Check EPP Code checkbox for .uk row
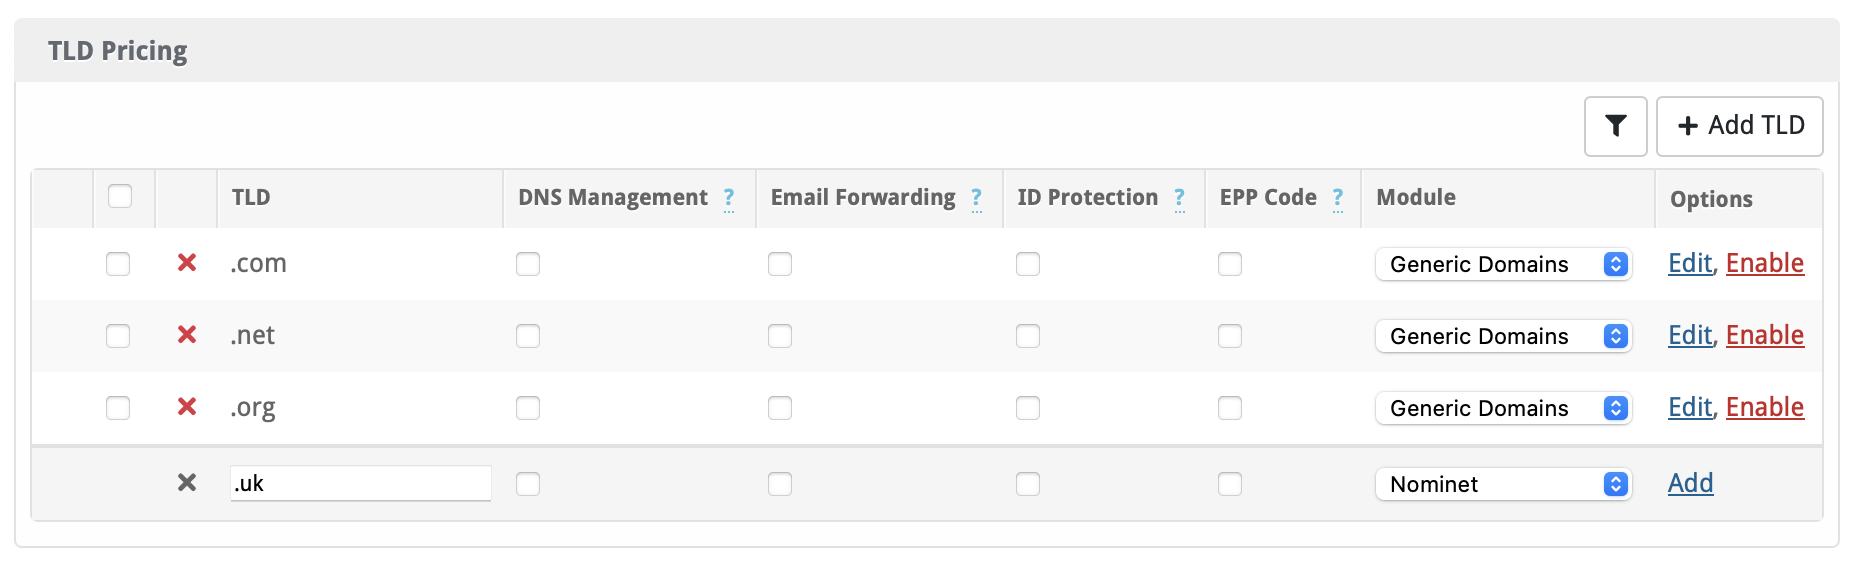The height and width of the screenshot is (574, 1858). (1230, 484)
